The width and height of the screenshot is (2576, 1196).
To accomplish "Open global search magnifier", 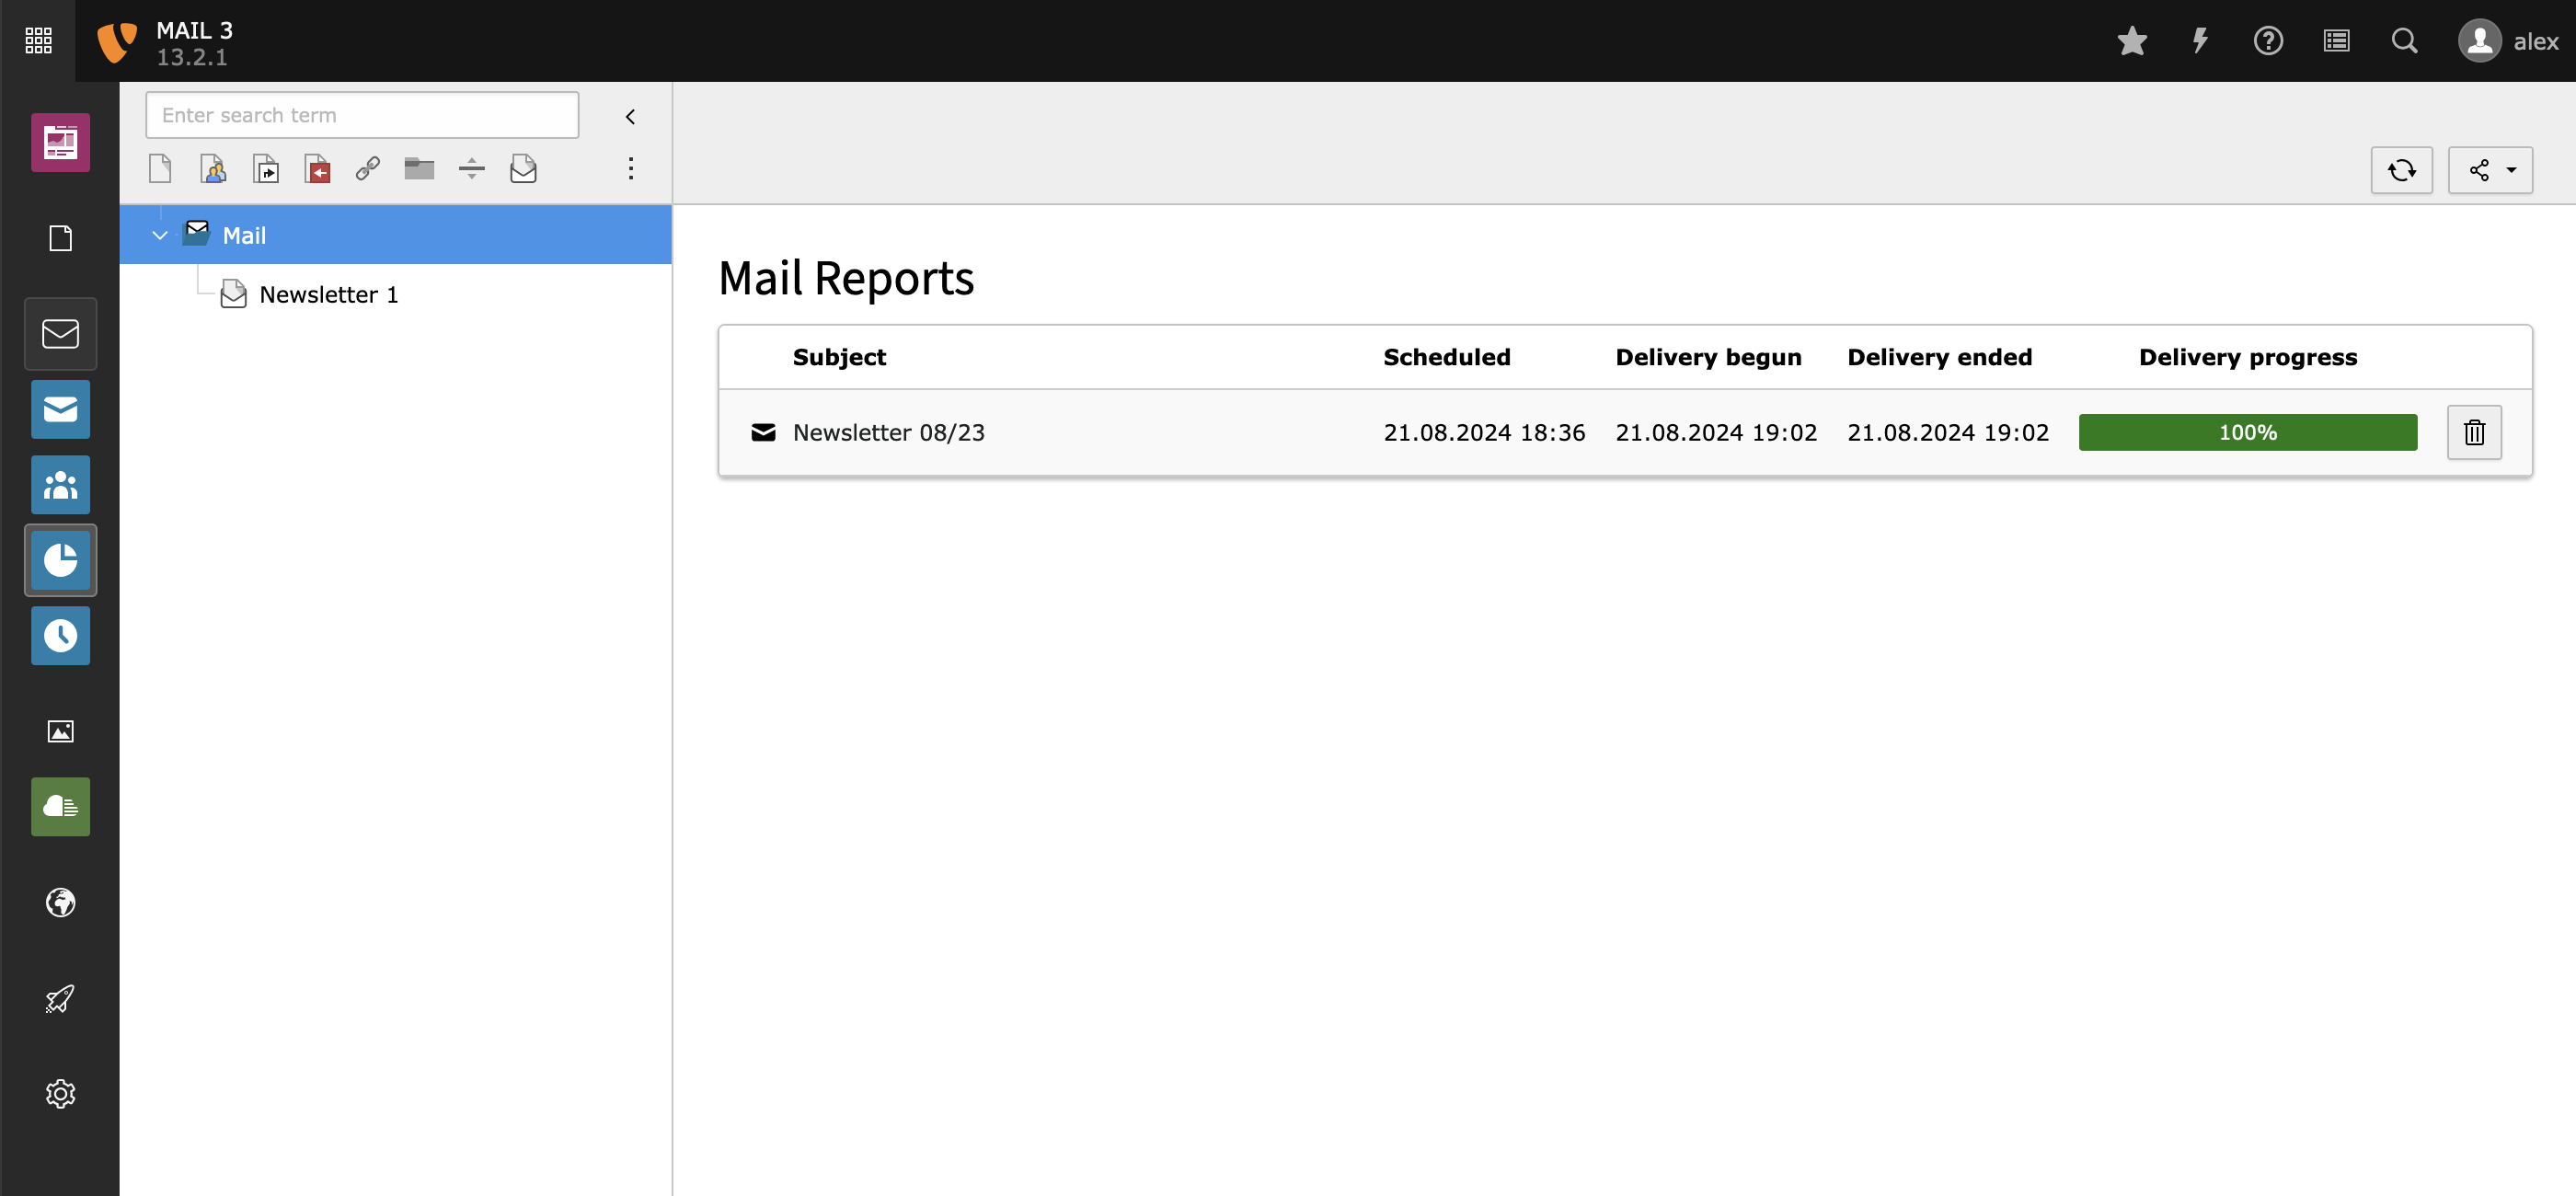I will (x=2404, y=41).
